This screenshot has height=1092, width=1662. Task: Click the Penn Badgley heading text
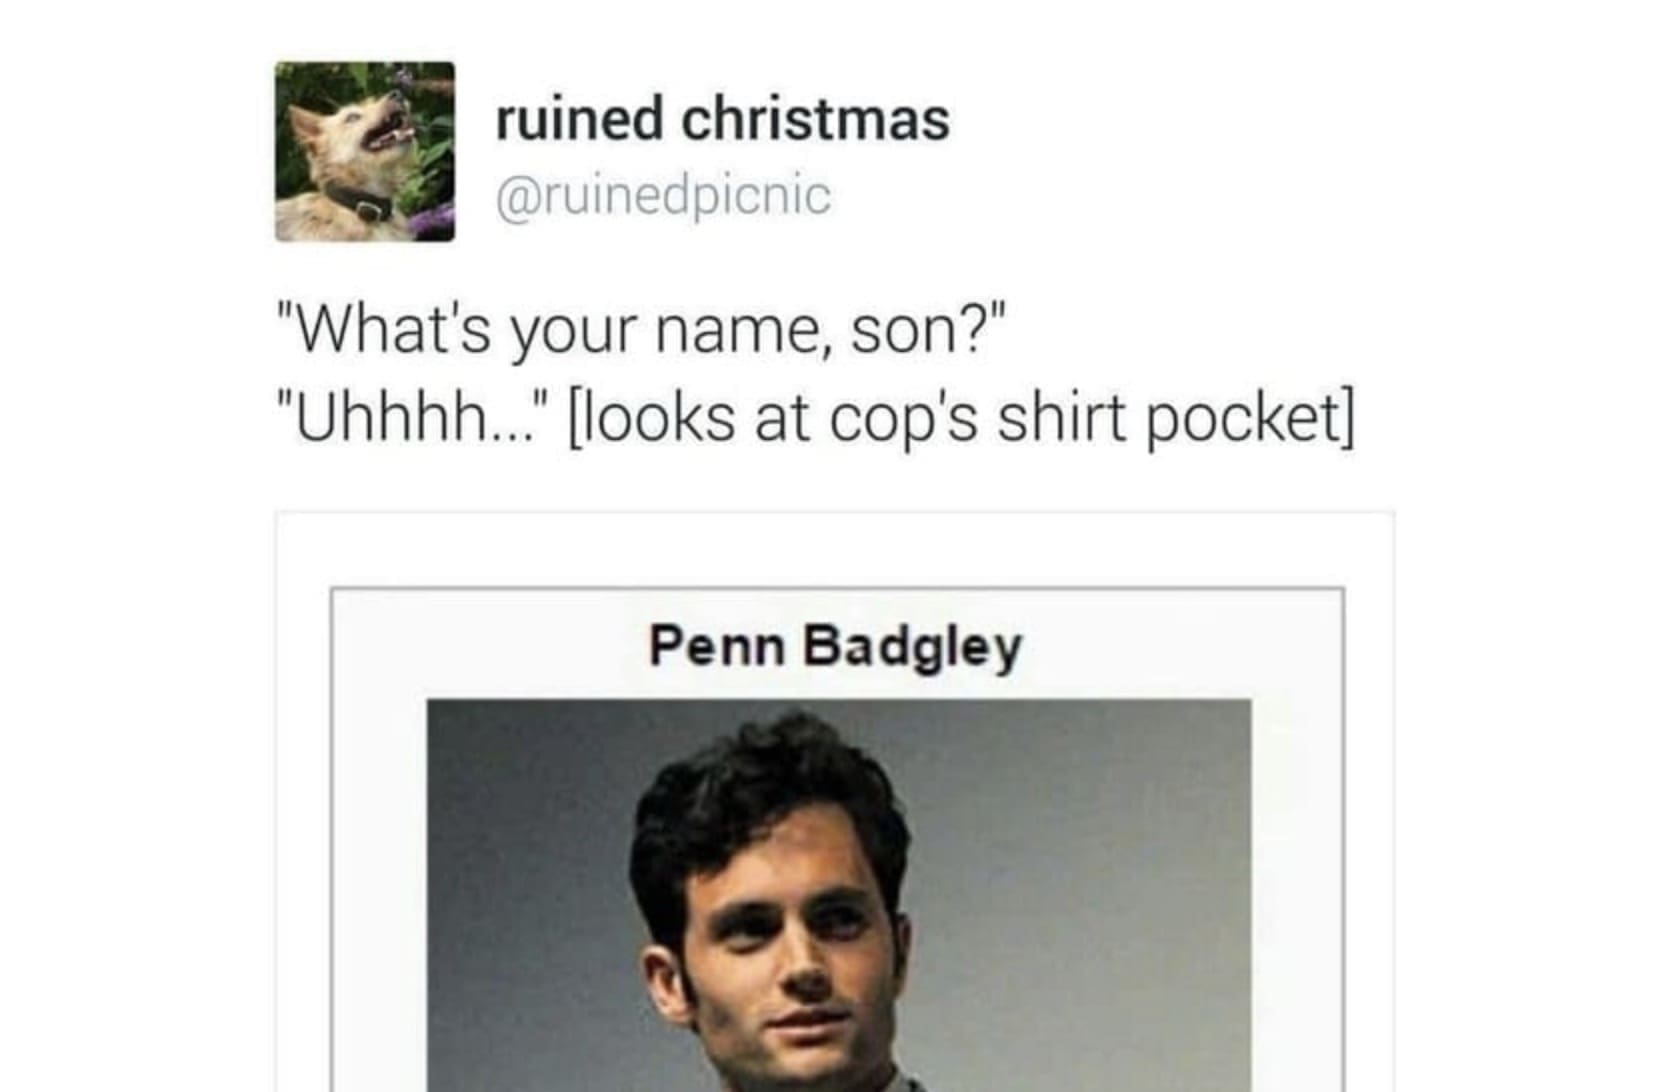[x=836, y=645]
